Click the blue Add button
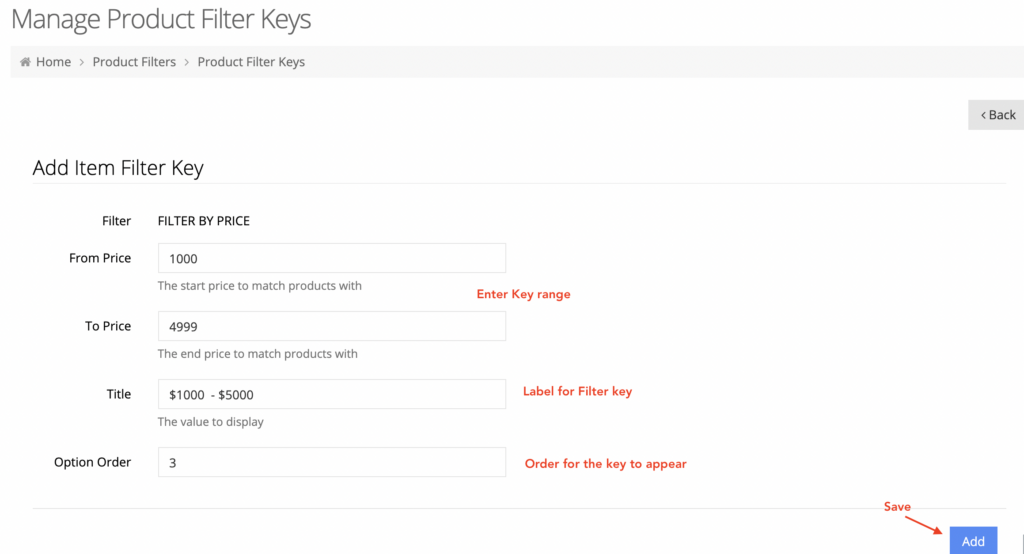1024x554 pixels. [x=973, y=541]
